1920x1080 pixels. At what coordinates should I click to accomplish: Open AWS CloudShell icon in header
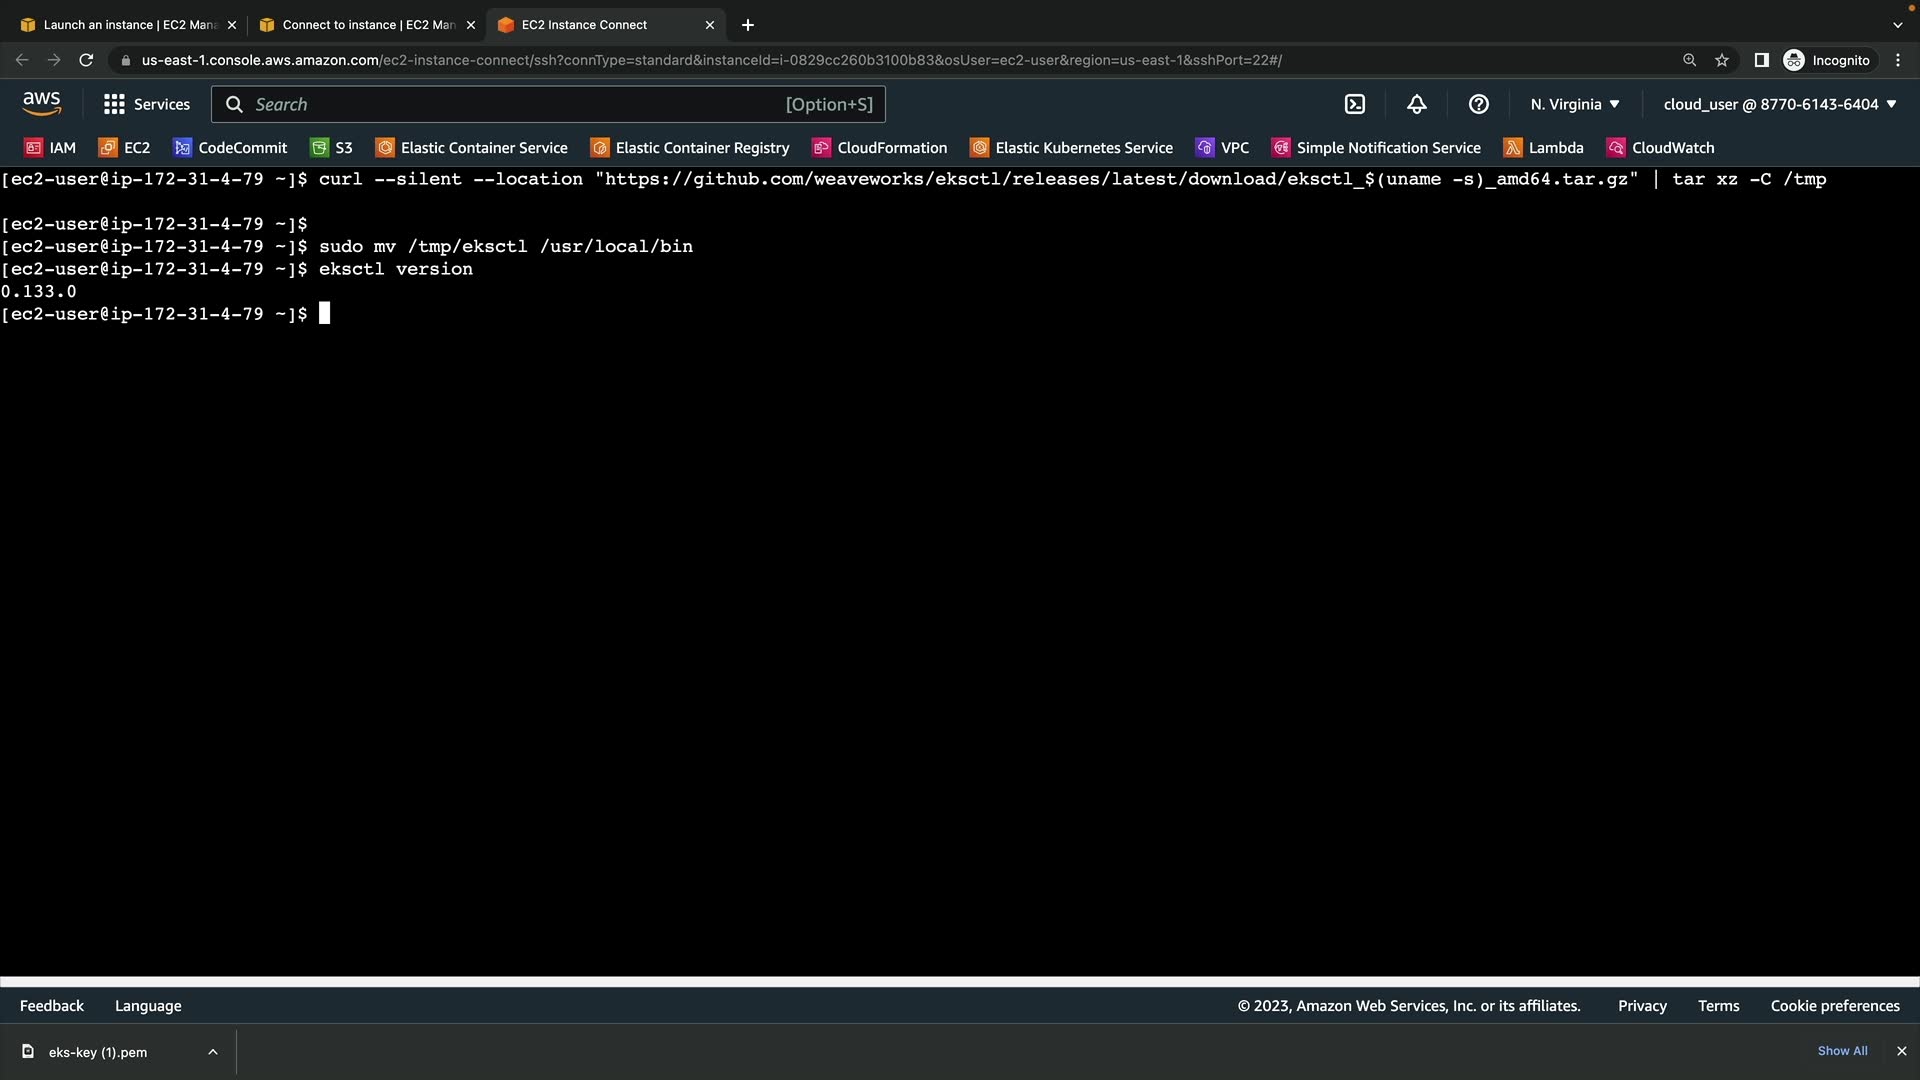point(1355,104)
